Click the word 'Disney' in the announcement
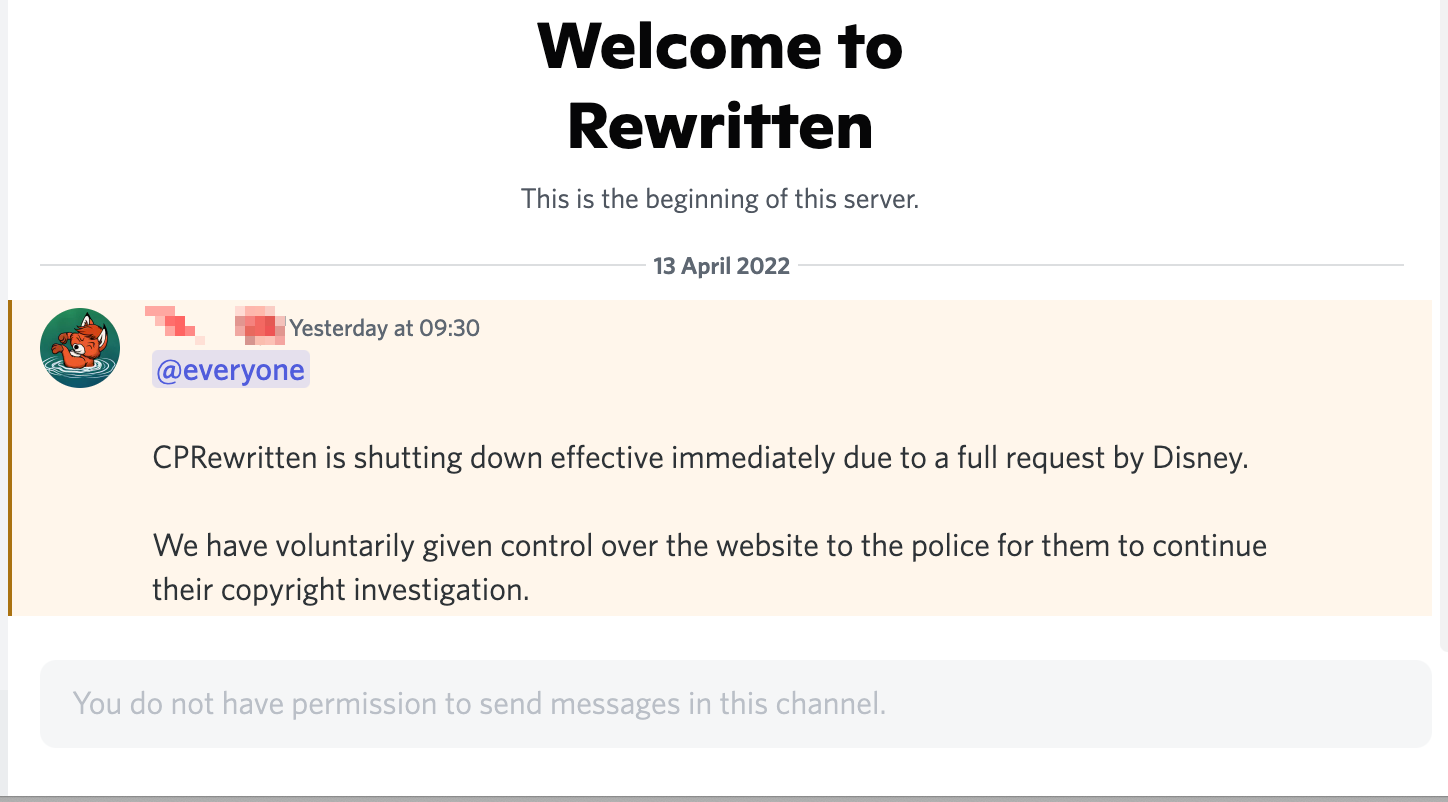This screenshot has height=802, width=1448. pyautogui.click(x=1198, y=458)
